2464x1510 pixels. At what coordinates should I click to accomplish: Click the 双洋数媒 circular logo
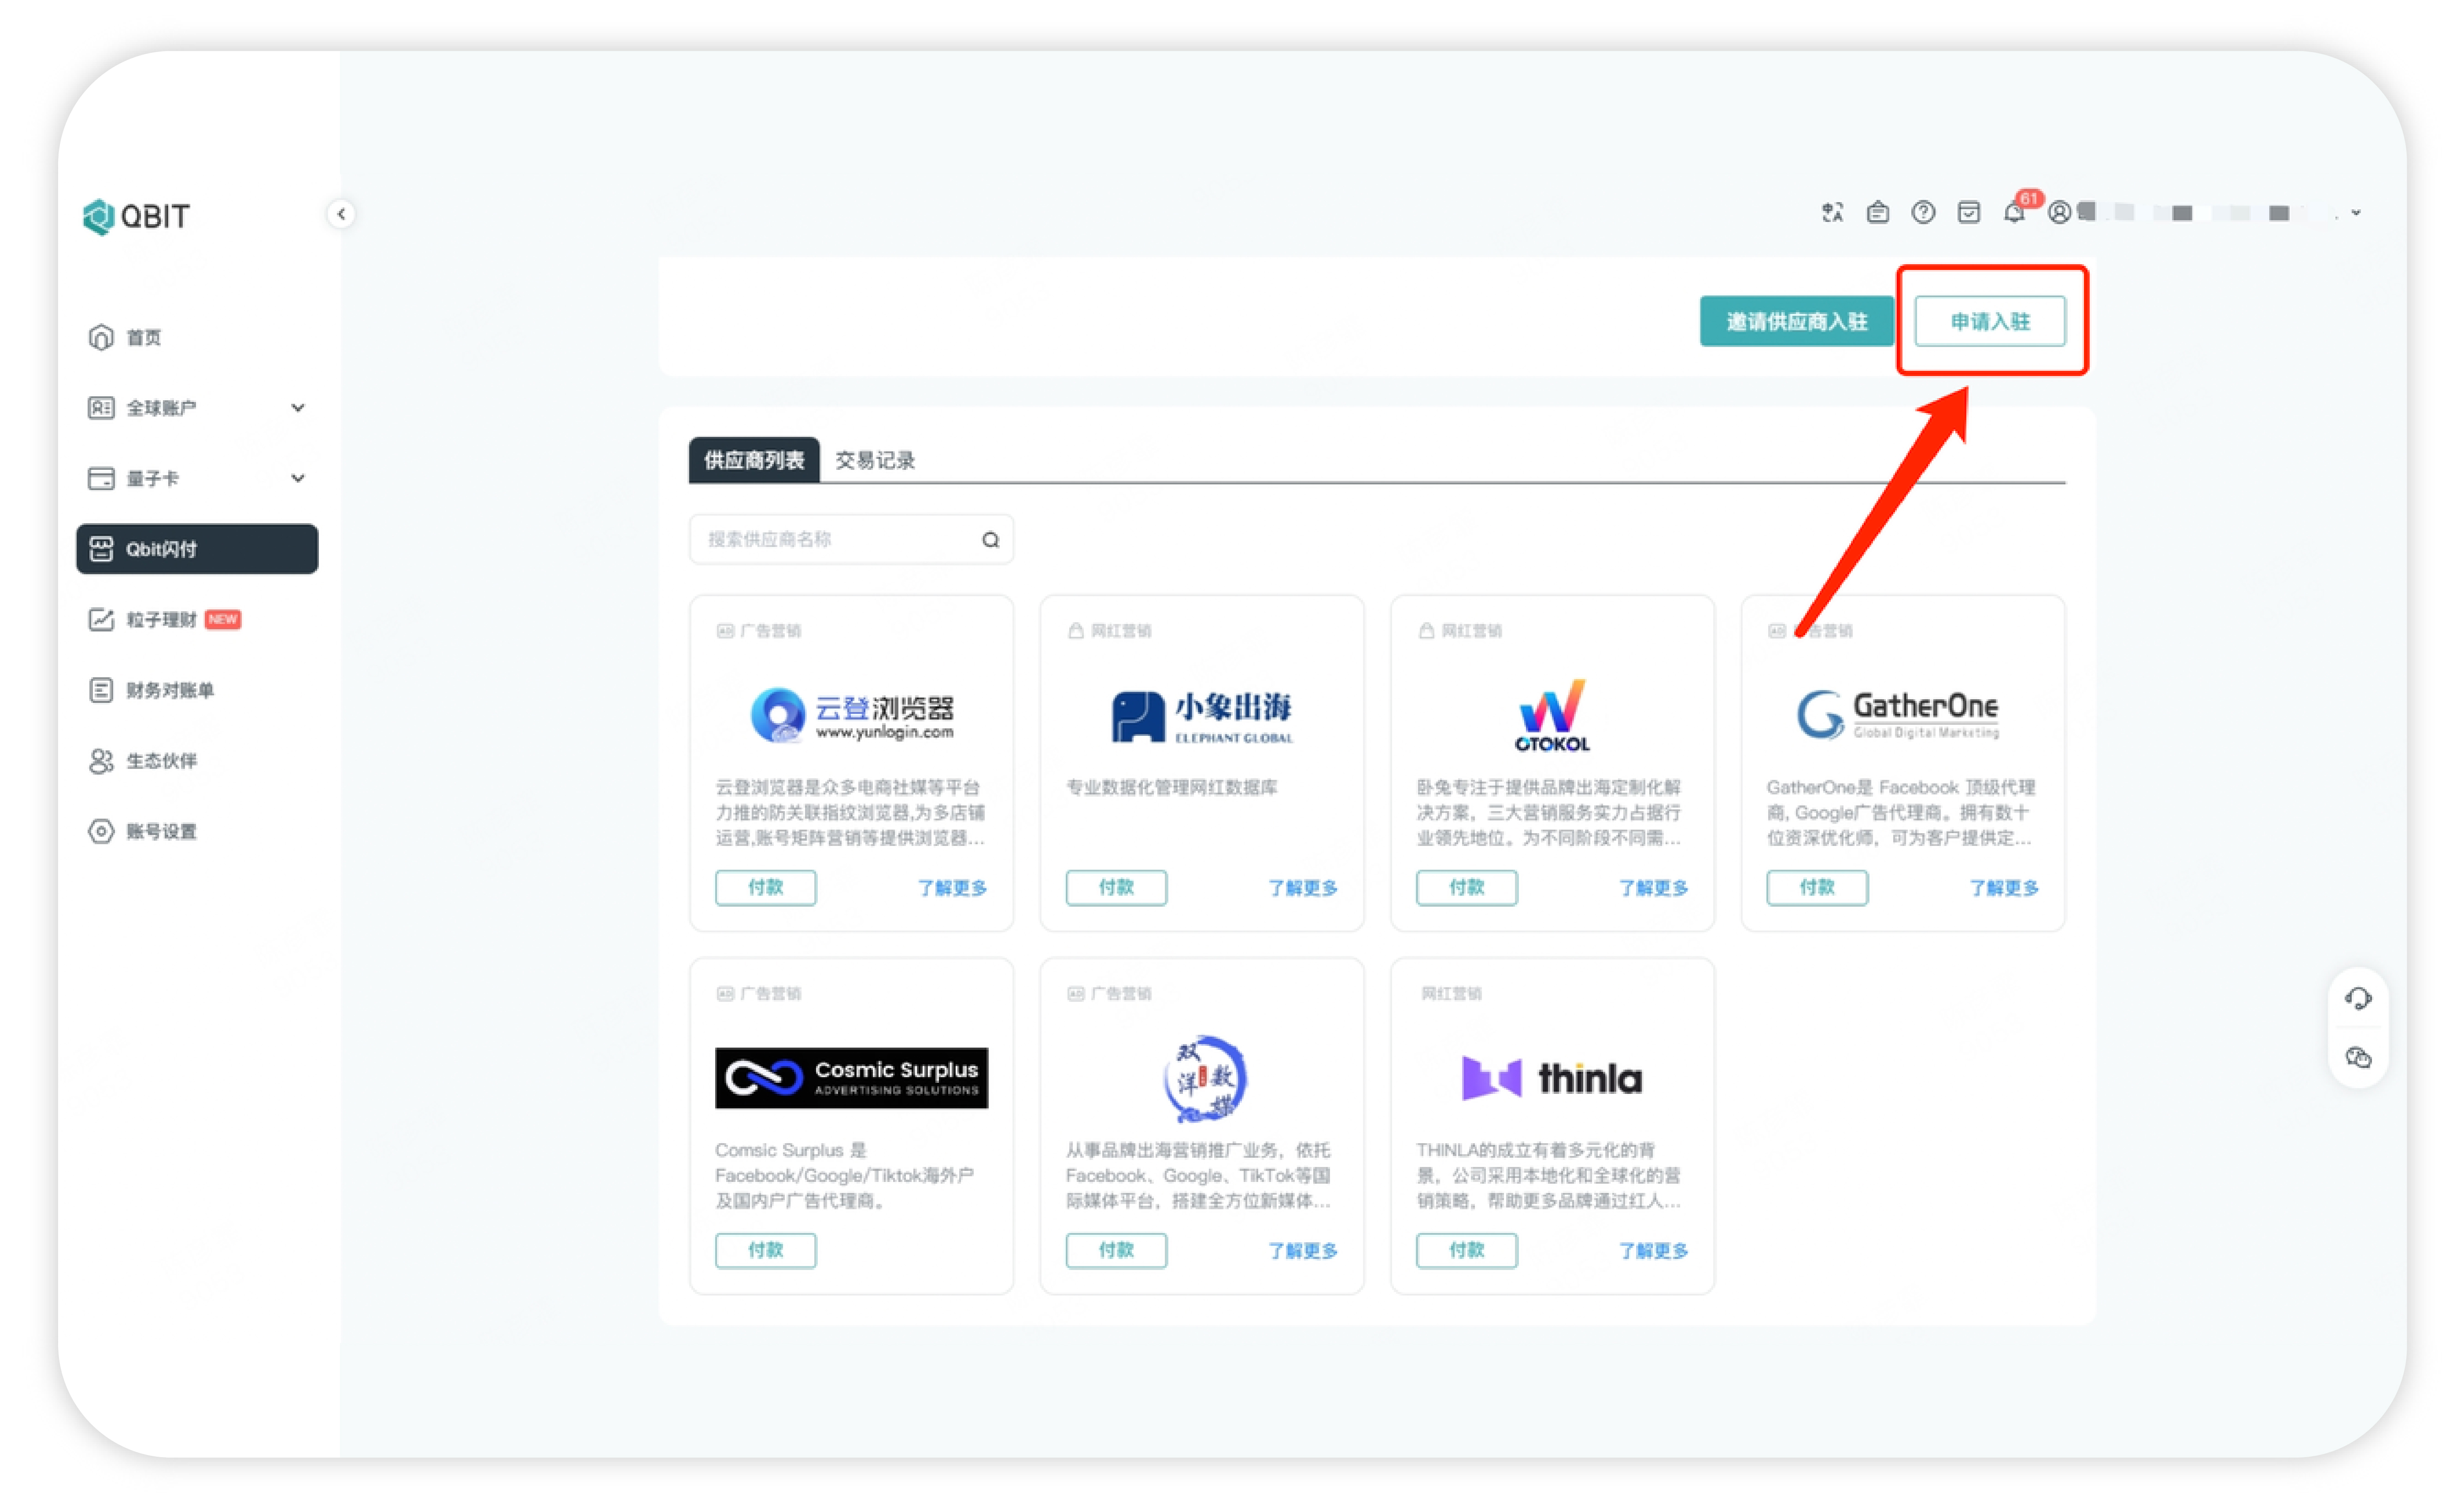(x=1205, y=1078)
